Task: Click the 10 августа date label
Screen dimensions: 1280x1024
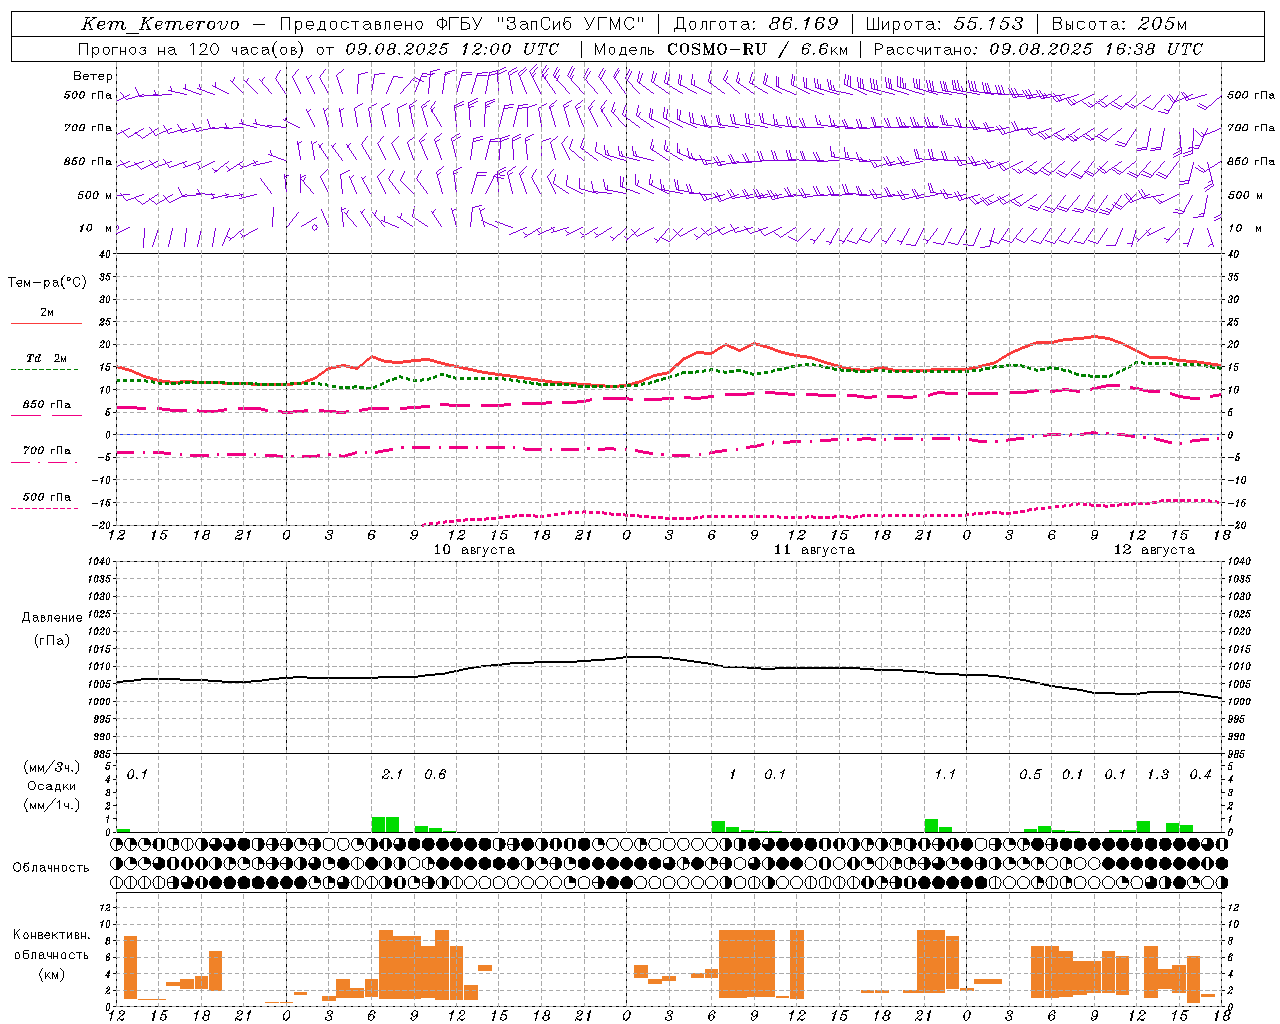Action: pos(474,550)
